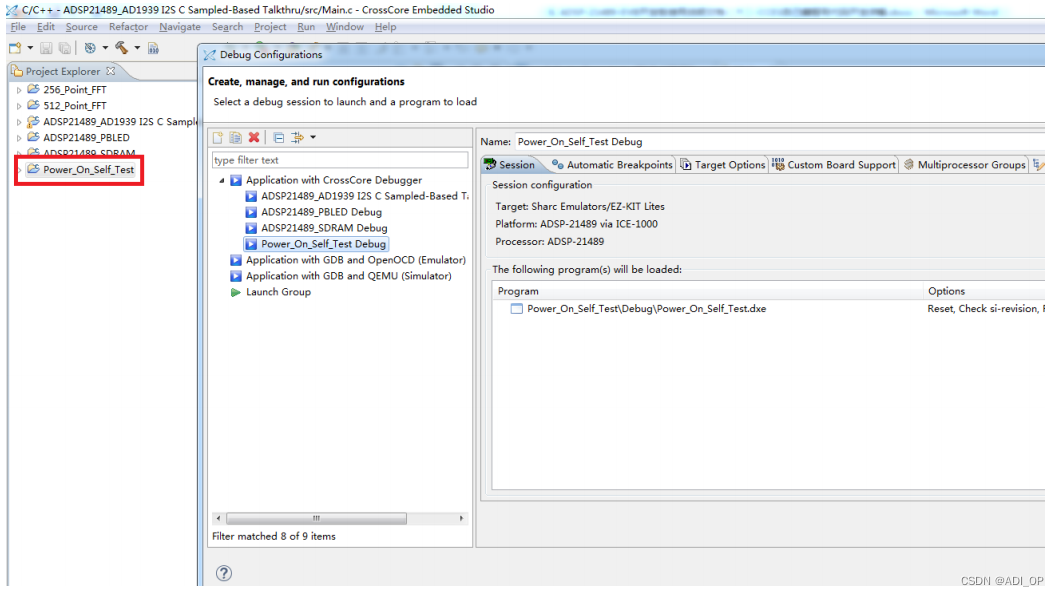The image size is (1059, 596).
Task: Expand the ADSP21489_AD1939 I2S C project
Action: [19, 122]
